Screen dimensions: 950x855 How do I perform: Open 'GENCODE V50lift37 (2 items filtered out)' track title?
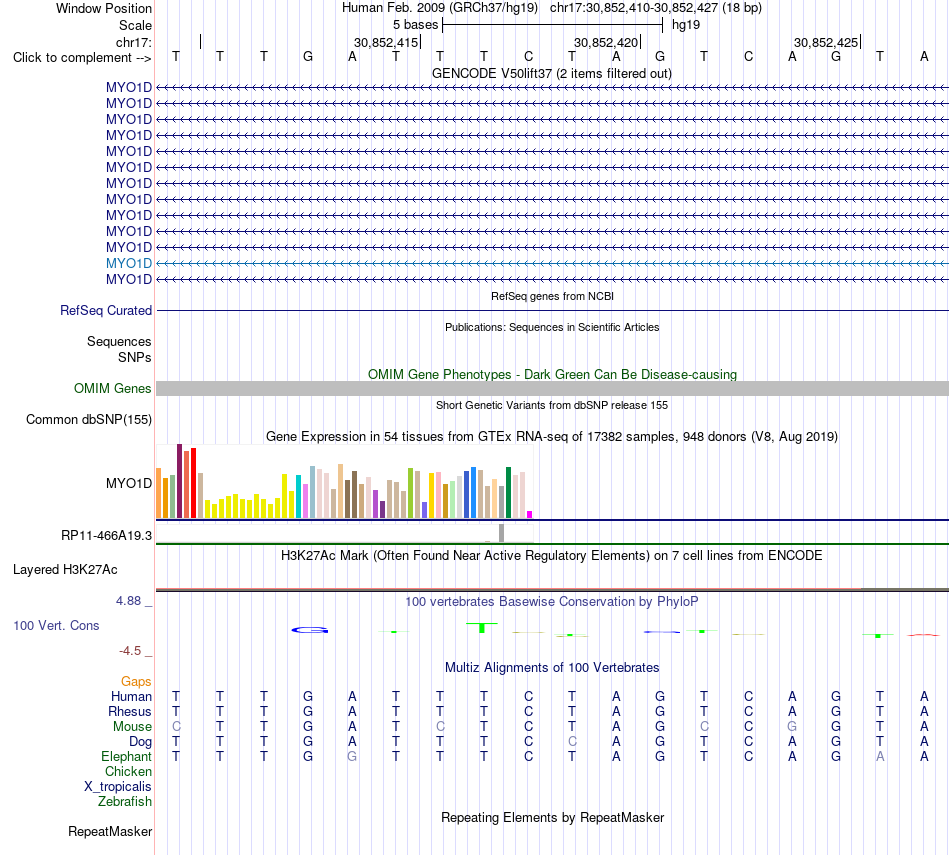(x=552, y=73)
